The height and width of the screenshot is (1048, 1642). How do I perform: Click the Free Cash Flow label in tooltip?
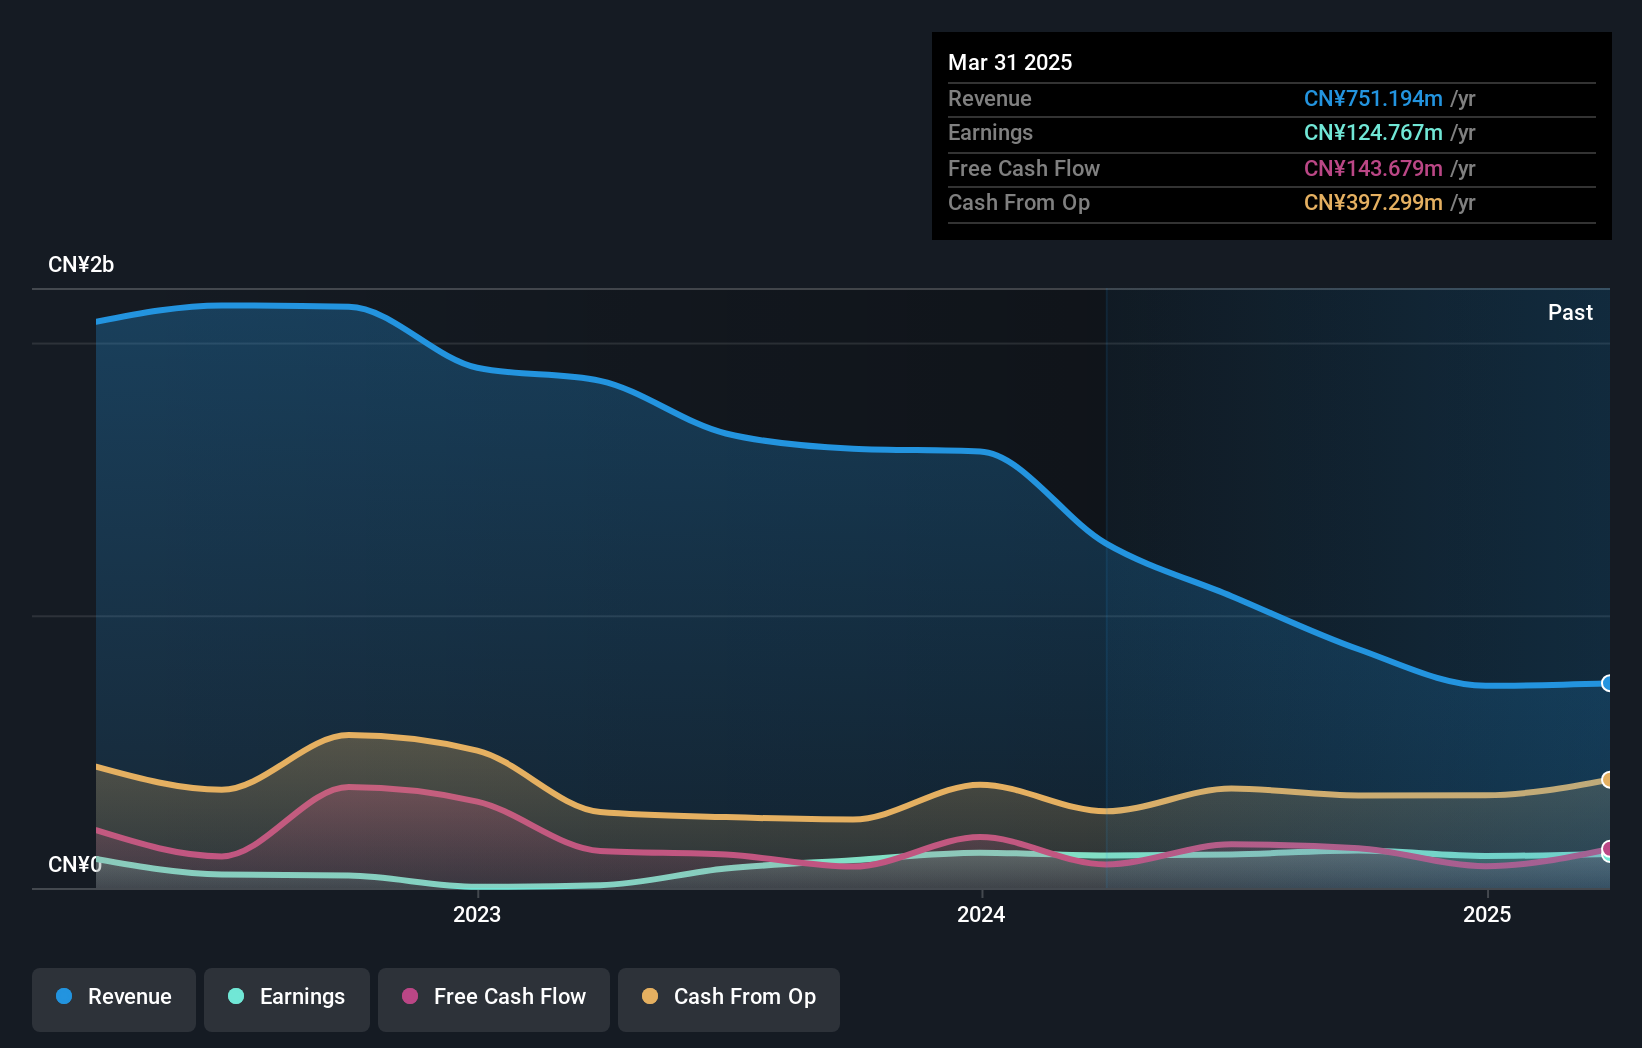click(x=1024, y=168)
